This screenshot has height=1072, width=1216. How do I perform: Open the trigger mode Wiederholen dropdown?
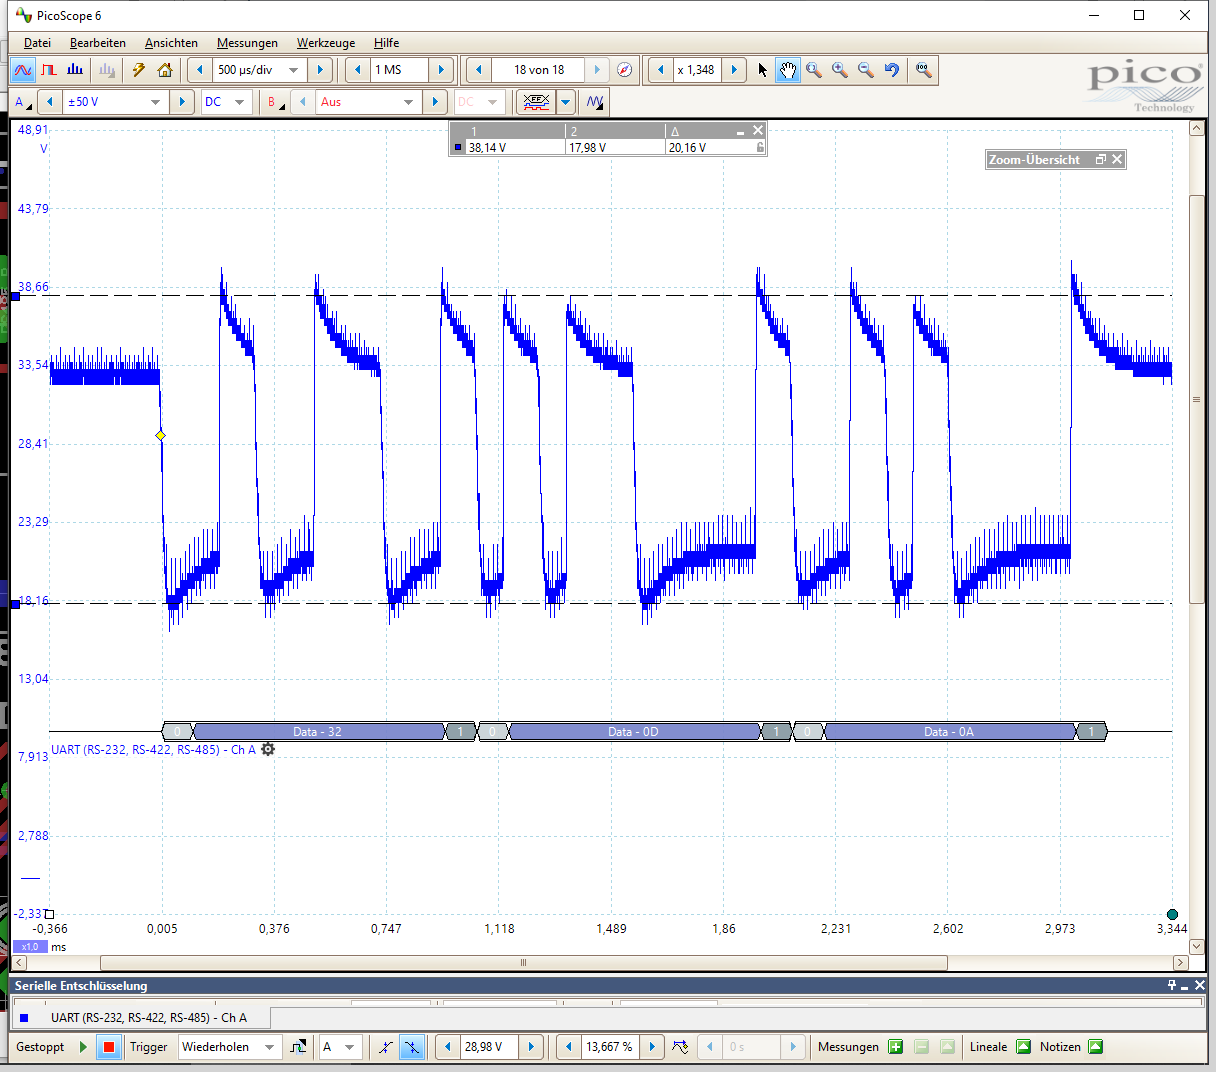click(269, 1047)
